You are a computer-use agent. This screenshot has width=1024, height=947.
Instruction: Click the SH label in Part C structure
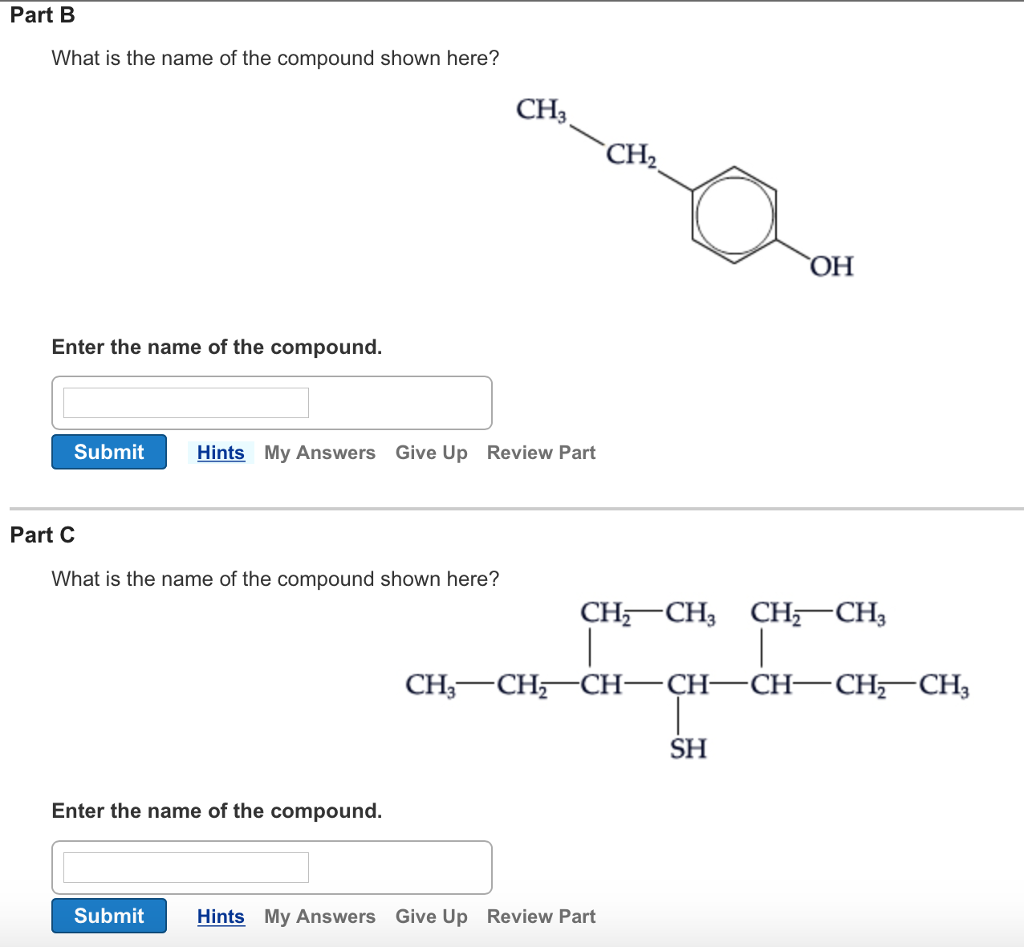tap(688, 747)
